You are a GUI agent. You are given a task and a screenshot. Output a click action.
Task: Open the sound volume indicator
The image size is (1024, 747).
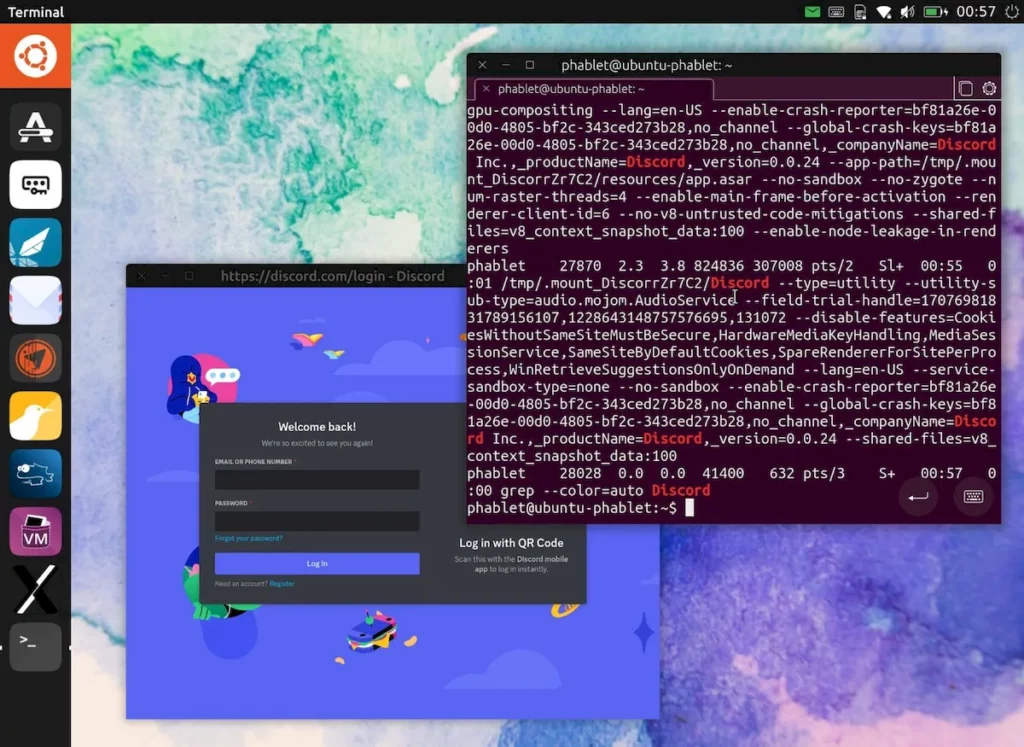[x=907, y=12]
